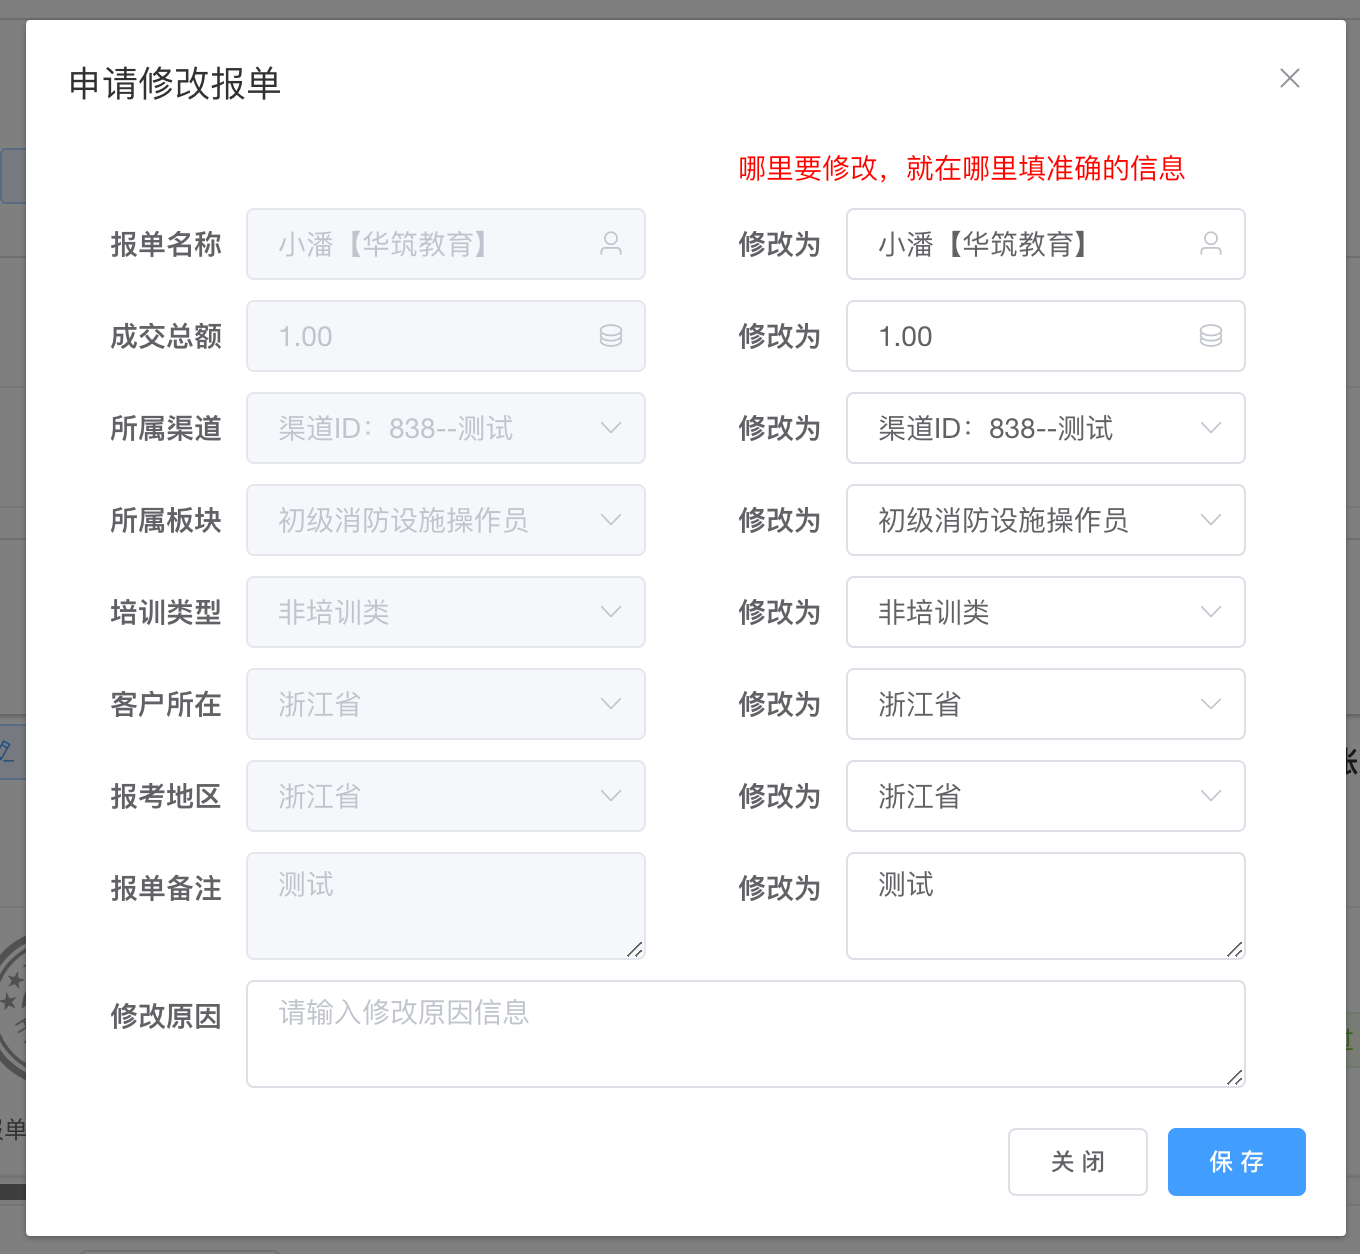Click the 保存 button
1360x1254 pixels.
[1236, 1162]
